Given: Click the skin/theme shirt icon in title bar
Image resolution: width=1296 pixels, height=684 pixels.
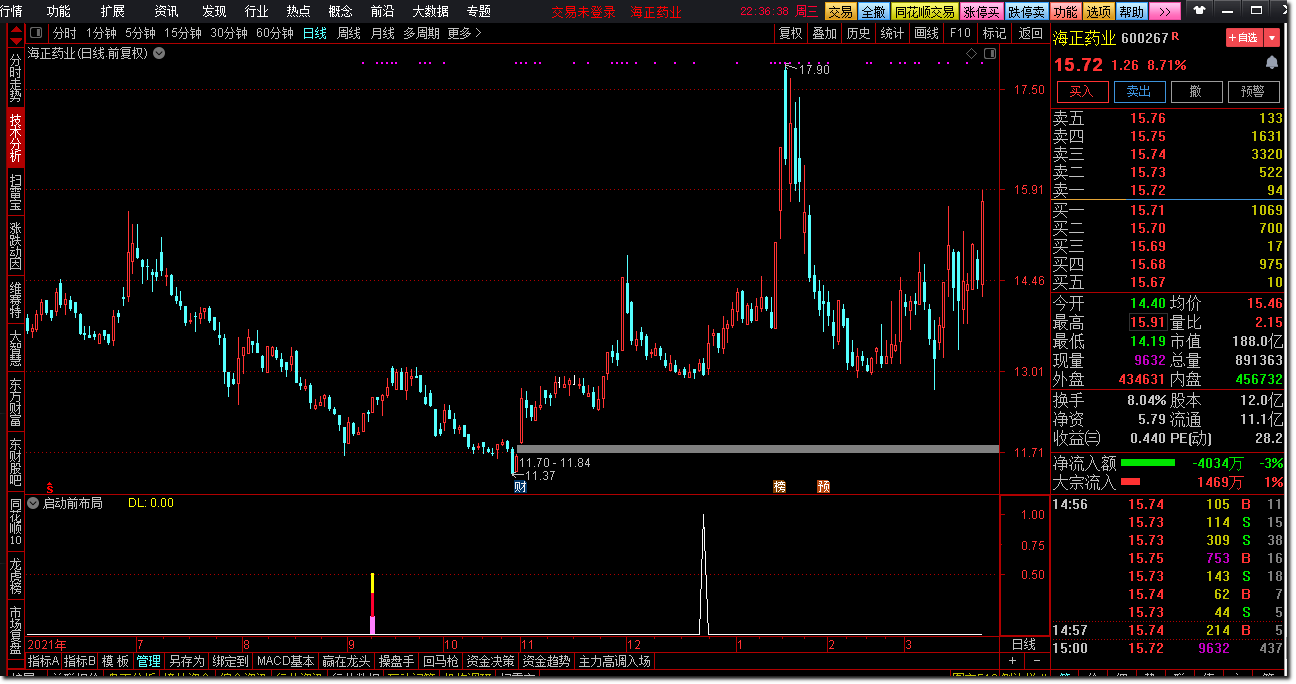Looking at the screenshot, I should (x=1199, y=11).
